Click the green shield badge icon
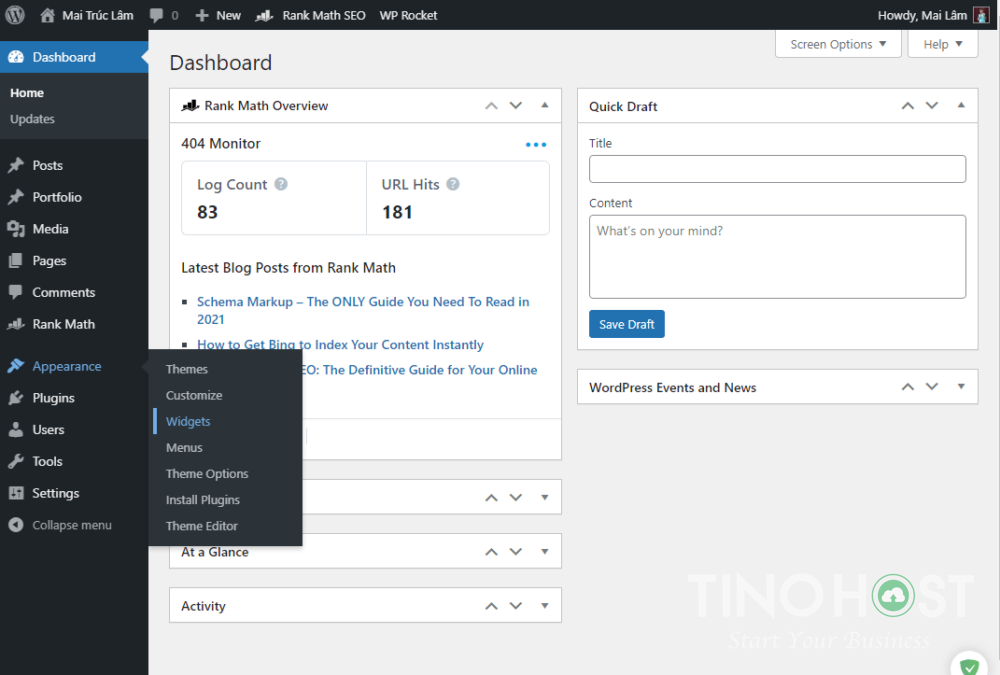This screenshot has width=1000, height=675. tap(969, 666)
